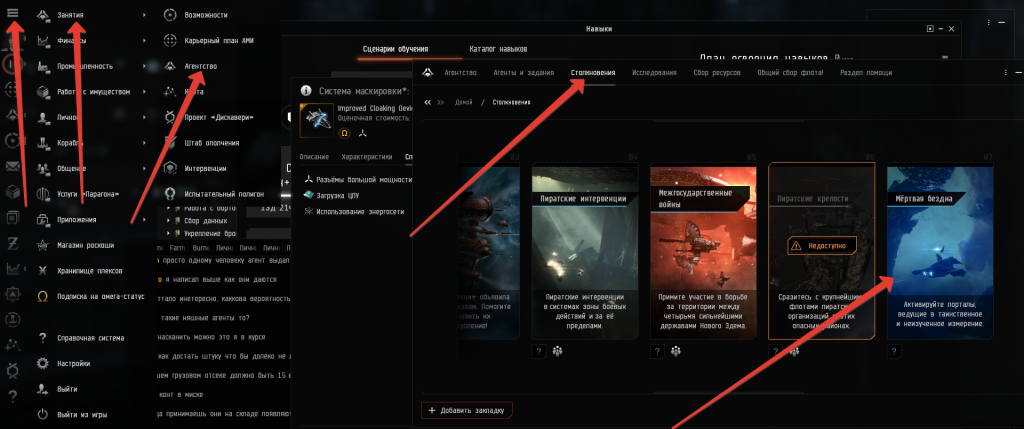The height and width of the screenshot is (429, 1024).
Task: Click fleet group icon under Пиратские интервенции card
Action: tap(556, 351)
